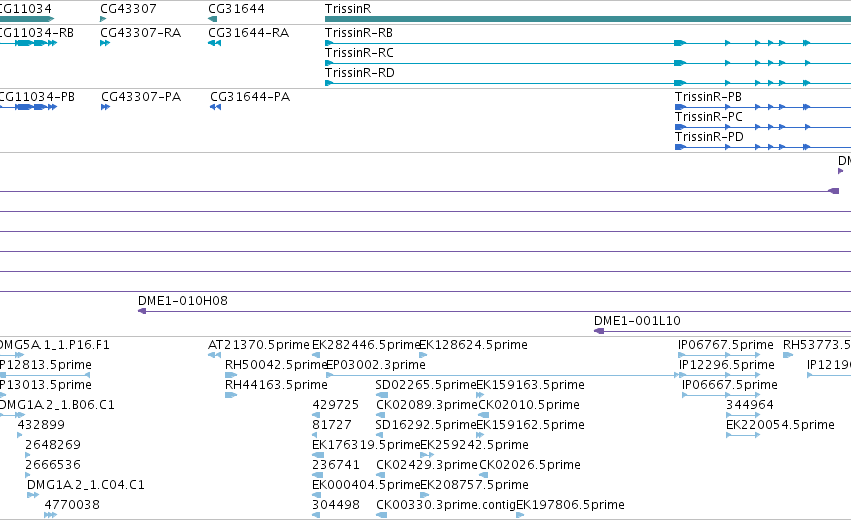
Task: Select the EK282446.5prime EST label
Action: point(366,345)
